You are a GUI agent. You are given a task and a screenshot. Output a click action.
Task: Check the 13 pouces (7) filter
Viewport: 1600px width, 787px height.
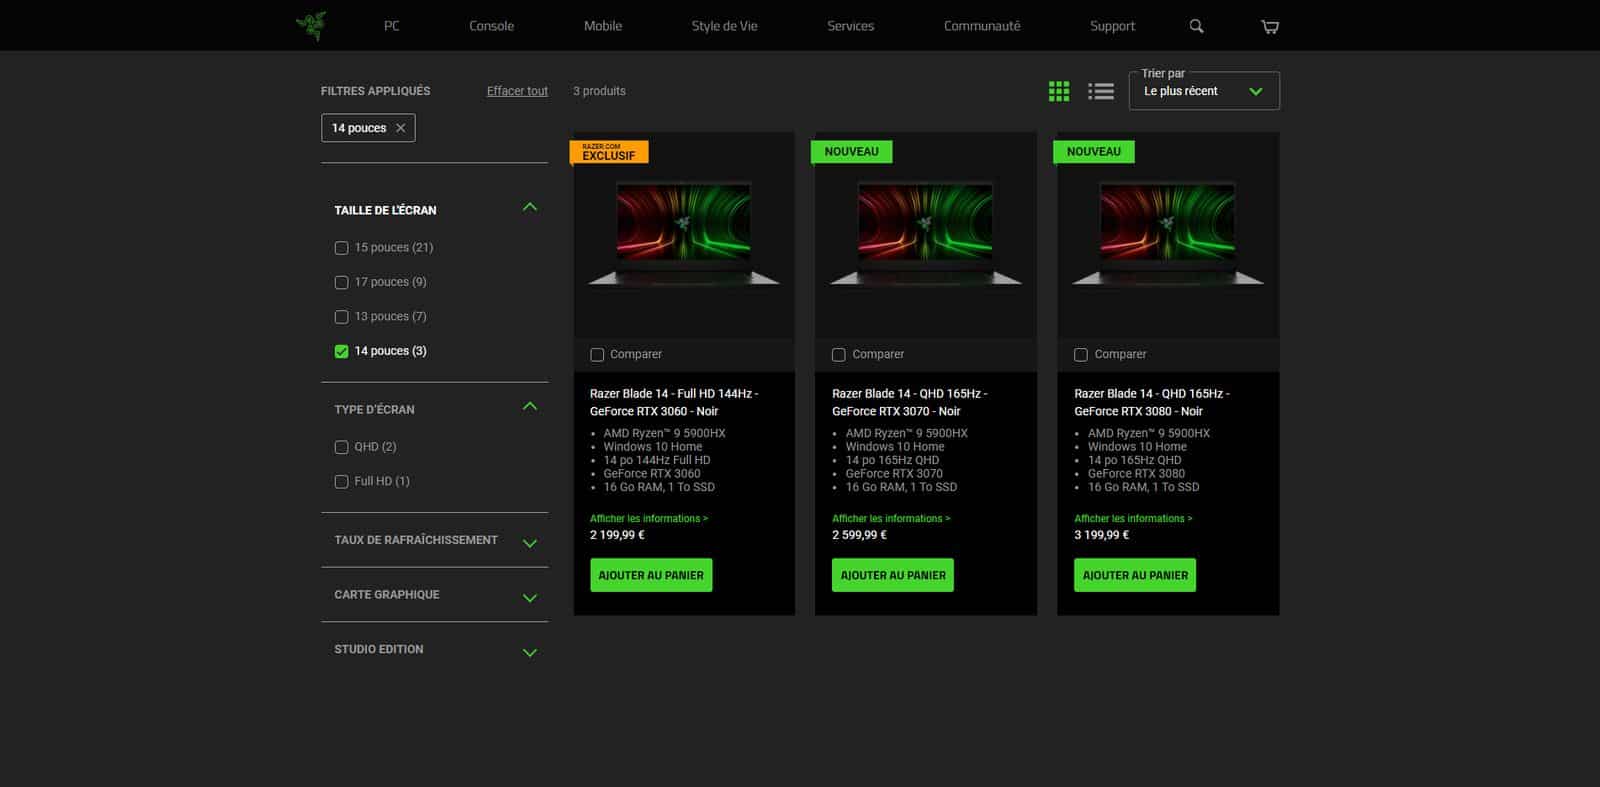pos(341,317)
